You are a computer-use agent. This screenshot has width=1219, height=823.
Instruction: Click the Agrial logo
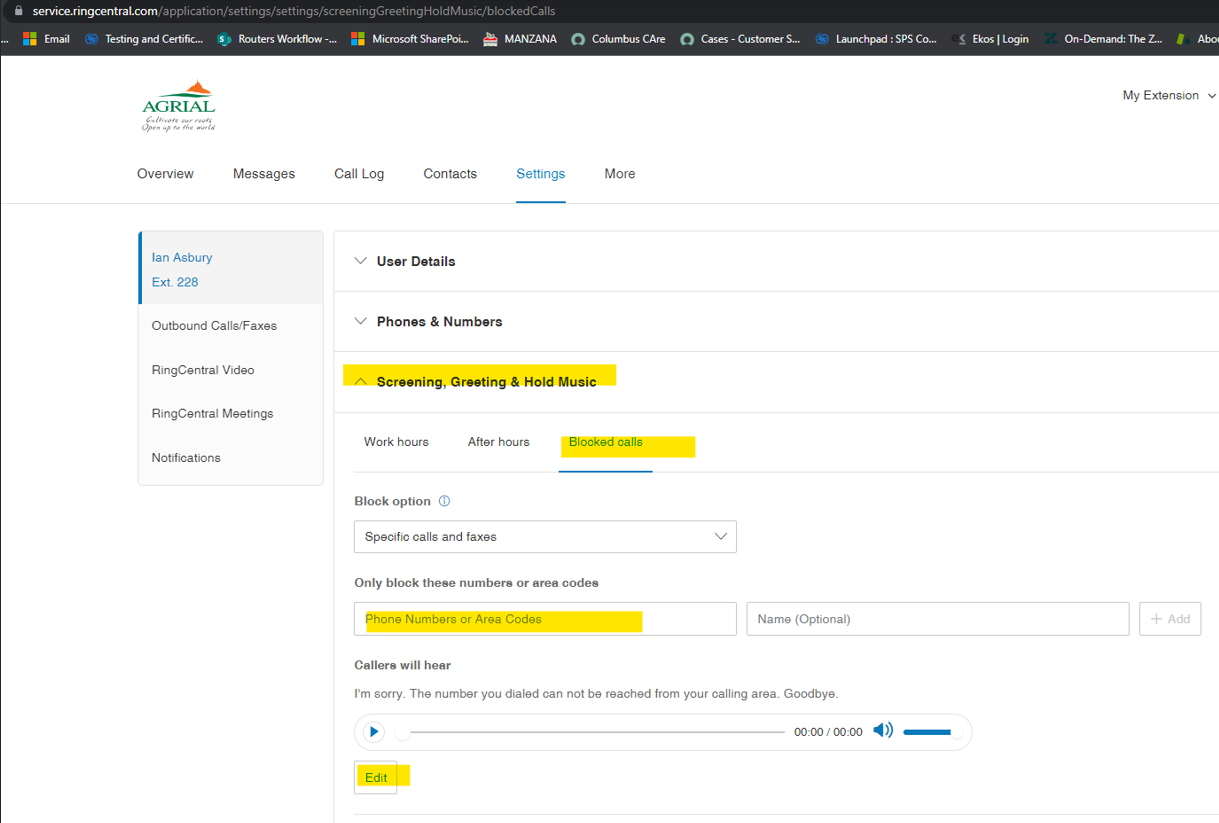click(179, 106)
